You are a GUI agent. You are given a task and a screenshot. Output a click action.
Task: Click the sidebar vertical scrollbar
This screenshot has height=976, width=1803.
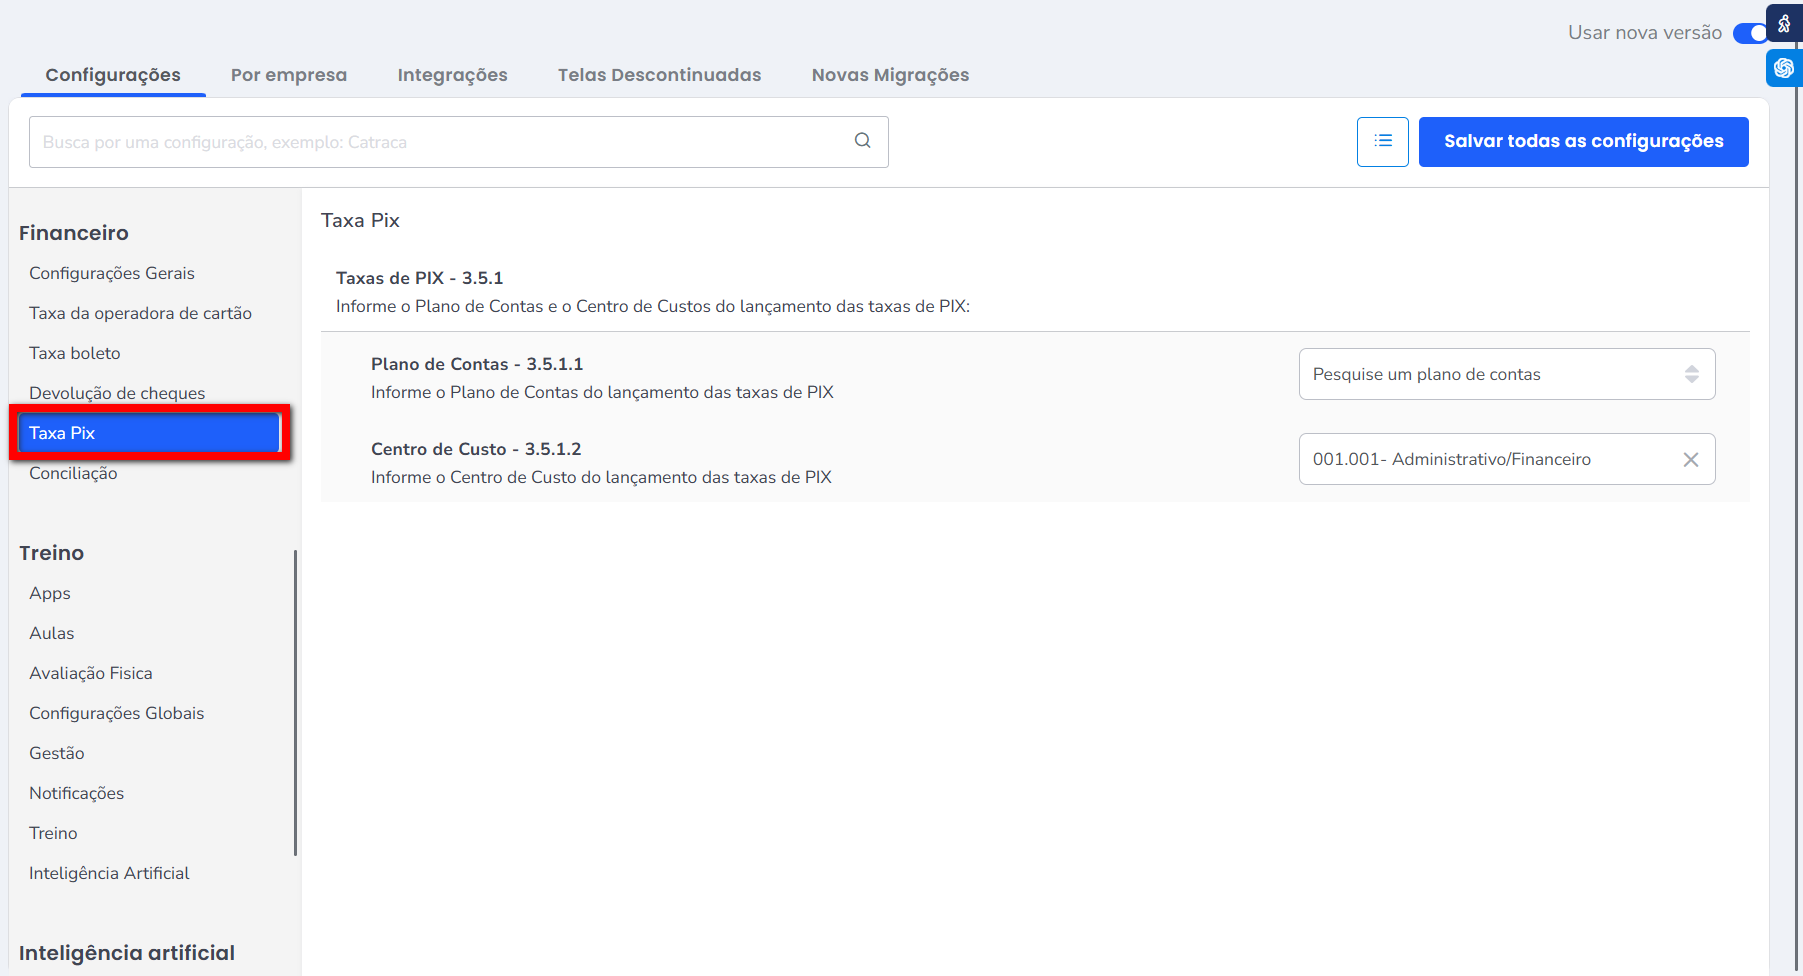click(x=295, y=700)
